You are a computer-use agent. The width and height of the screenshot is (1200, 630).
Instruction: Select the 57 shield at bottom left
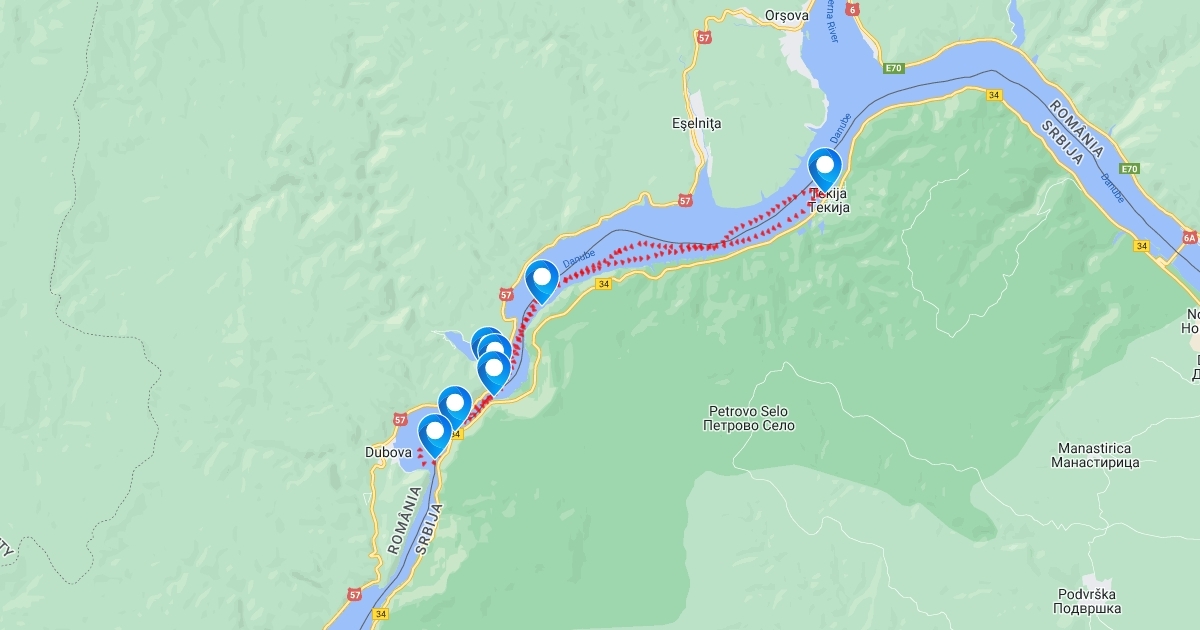[x=354, y=594]
